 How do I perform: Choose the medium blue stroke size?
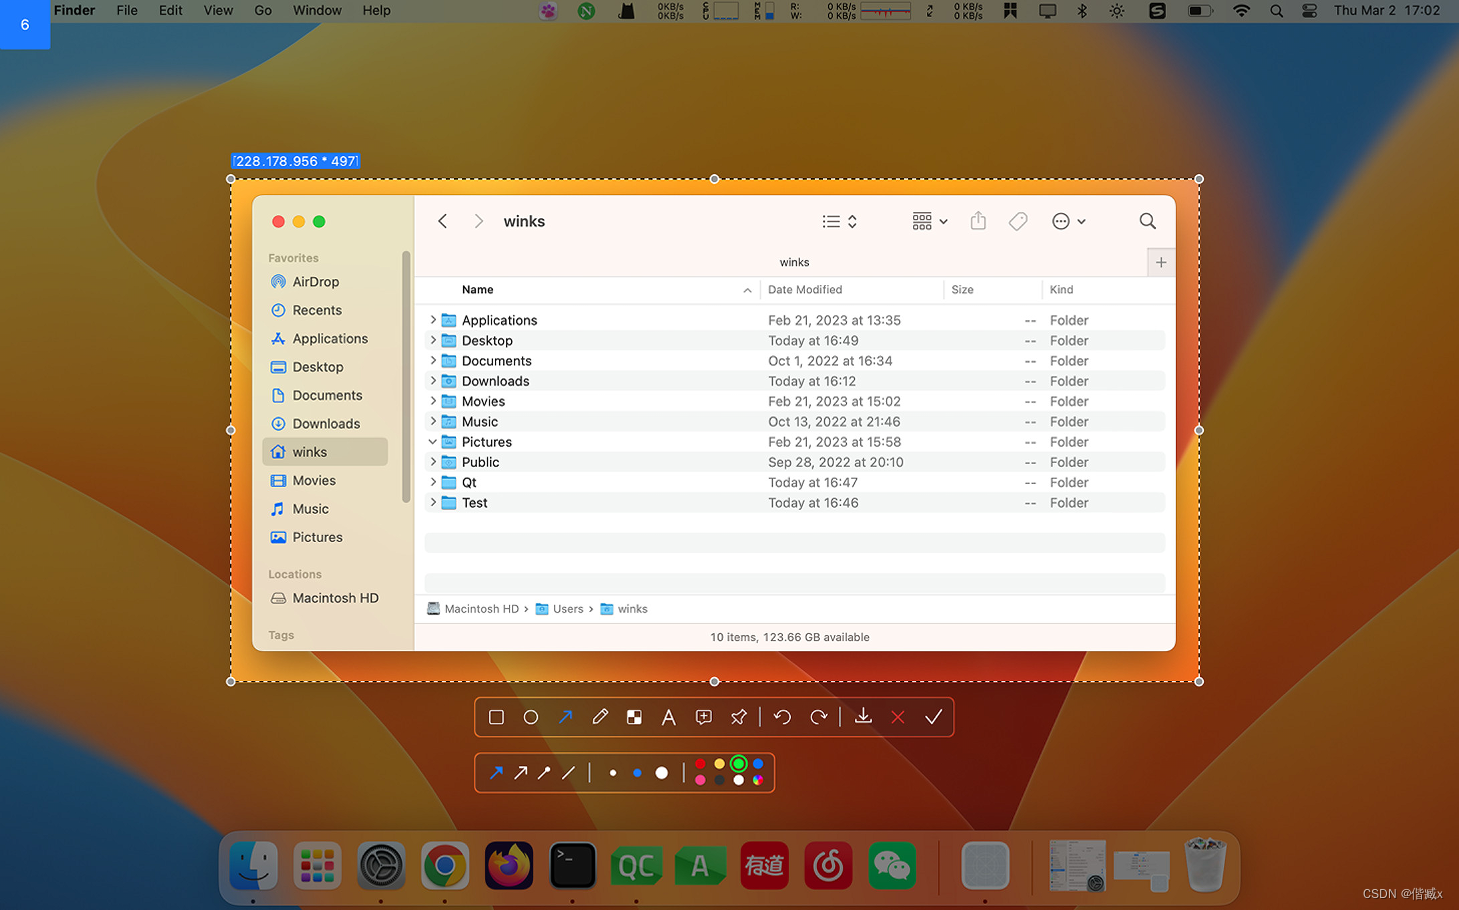[637, 773]
